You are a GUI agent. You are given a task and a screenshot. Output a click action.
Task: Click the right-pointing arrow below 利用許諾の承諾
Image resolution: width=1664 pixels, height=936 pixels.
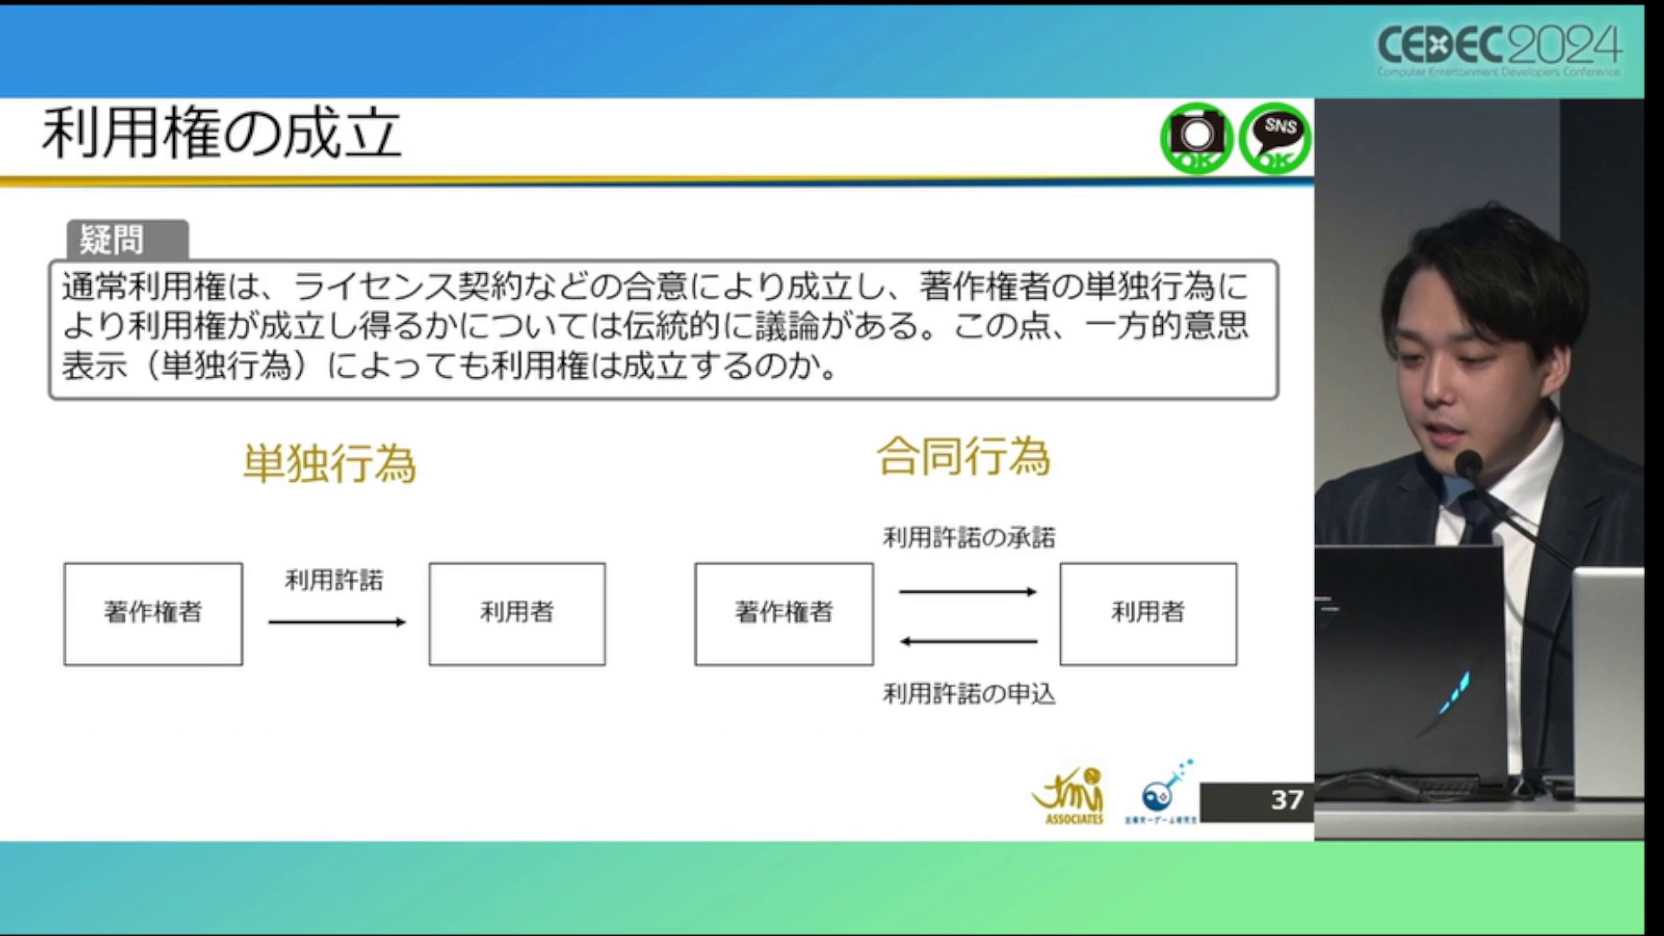[968, 592]
